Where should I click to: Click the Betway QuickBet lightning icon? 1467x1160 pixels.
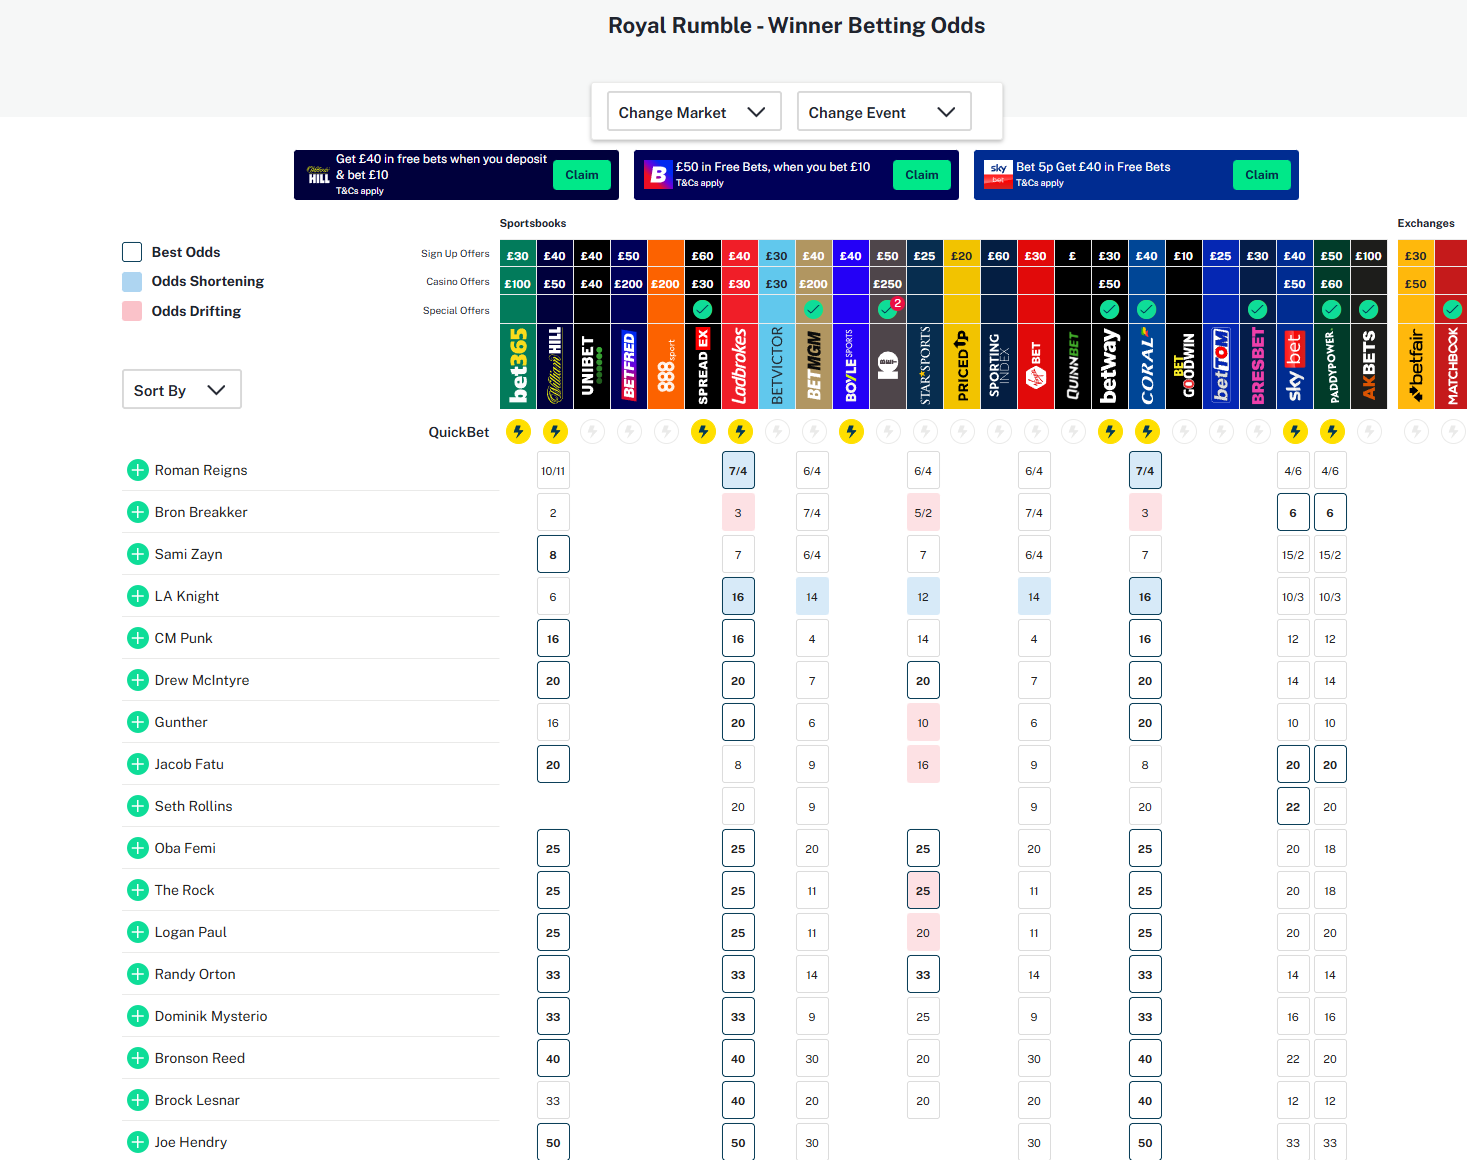tap(1110, 431)
